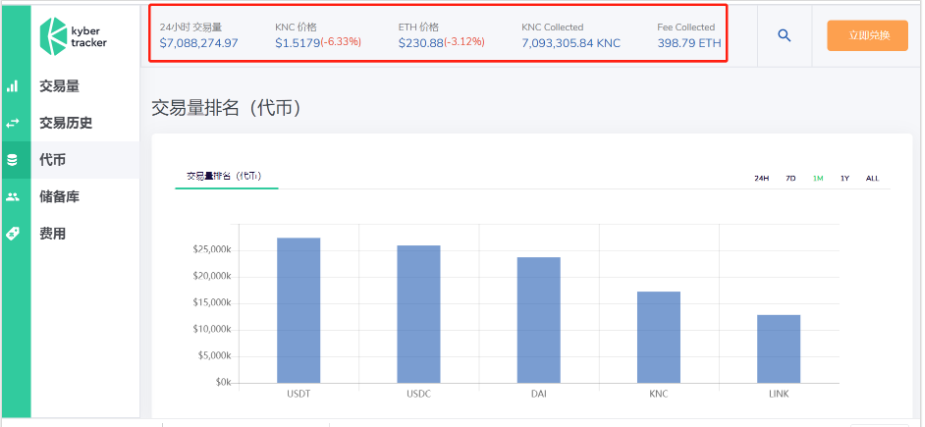Switch to the 交易量排名 (代币) chart tab
925x427 pixels.
pos(225,176)
